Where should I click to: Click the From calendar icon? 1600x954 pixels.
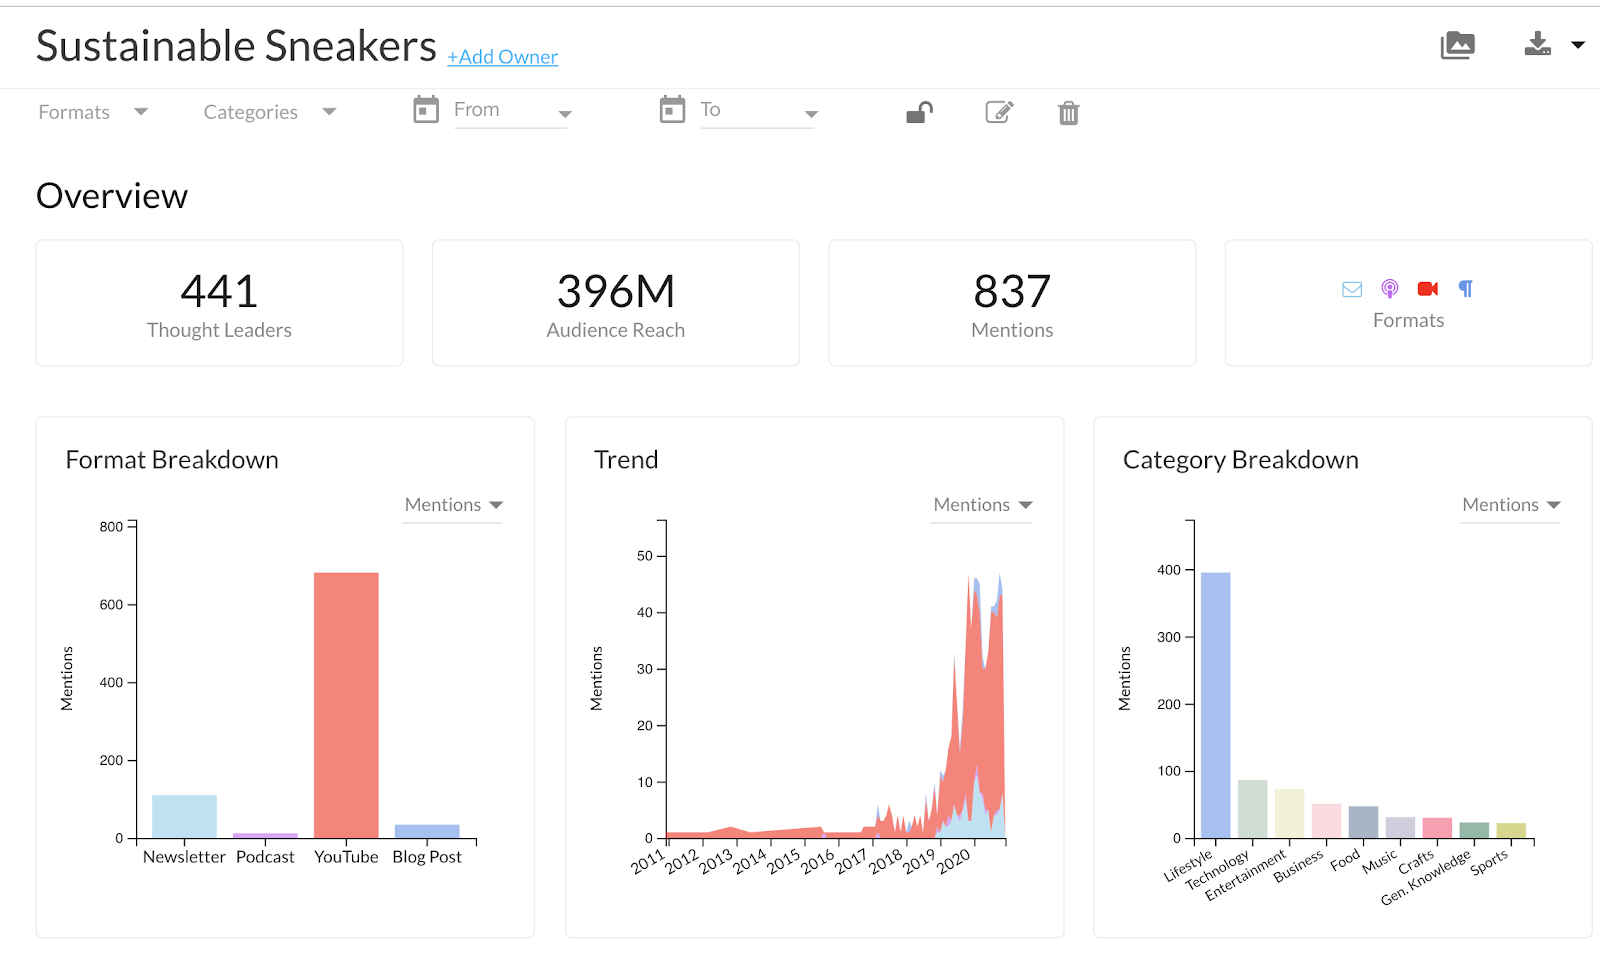pos(426,110)
